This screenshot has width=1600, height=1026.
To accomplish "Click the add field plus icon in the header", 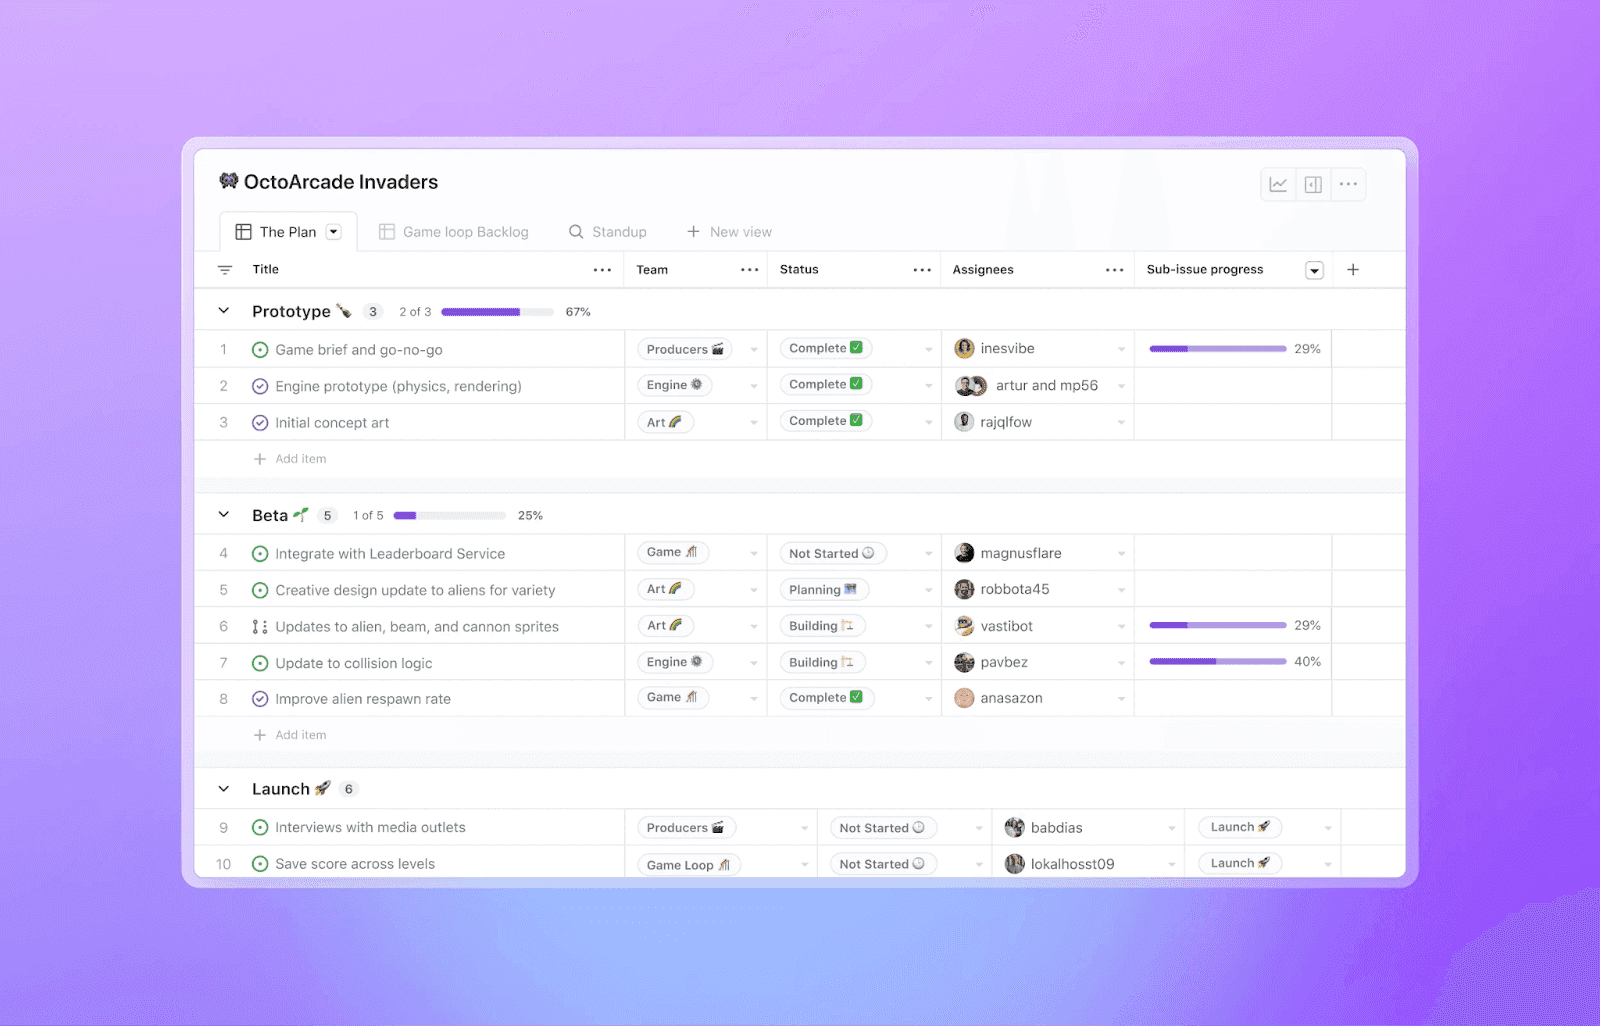I will coord(1353,269).
